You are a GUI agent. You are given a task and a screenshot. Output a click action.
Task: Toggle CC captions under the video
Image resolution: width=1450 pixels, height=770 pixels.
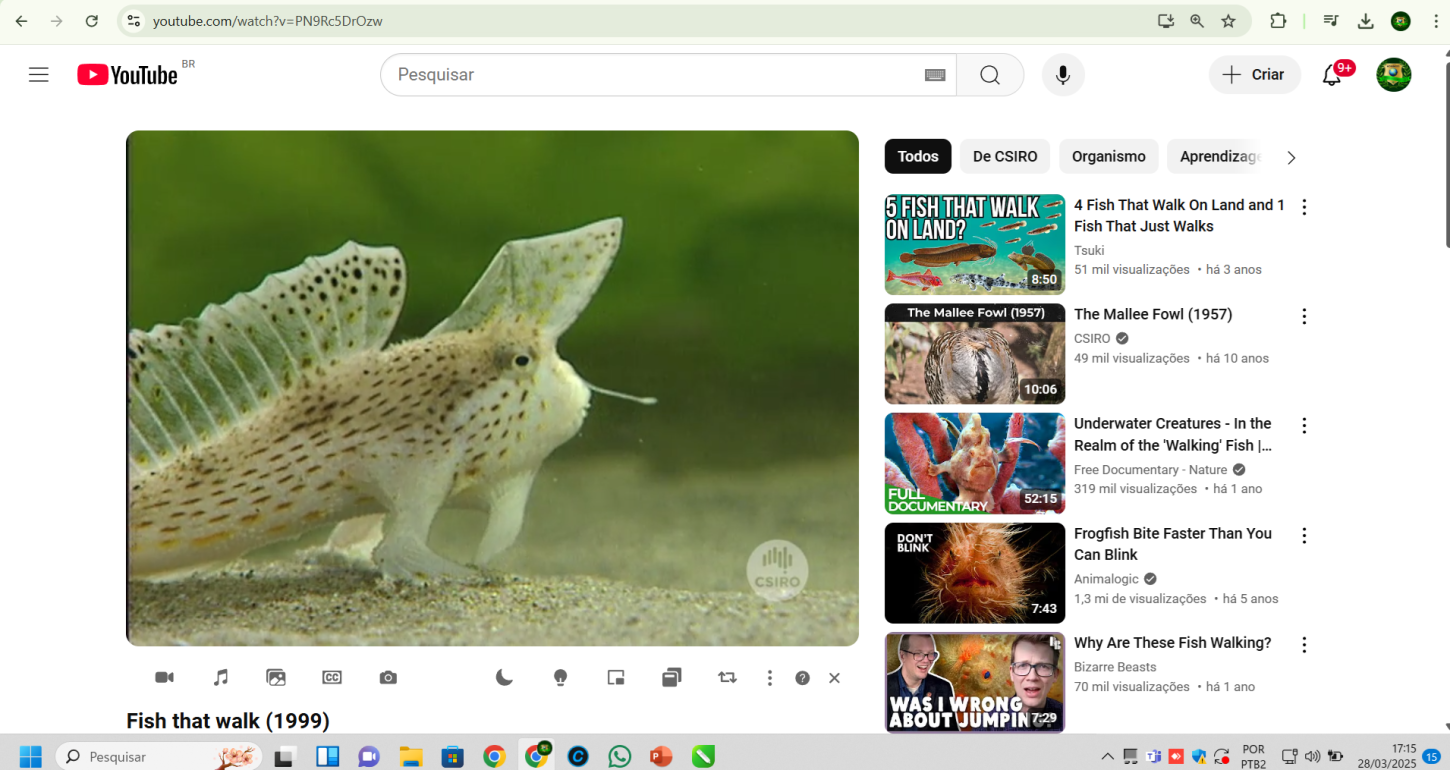click(x=332, y=678)
